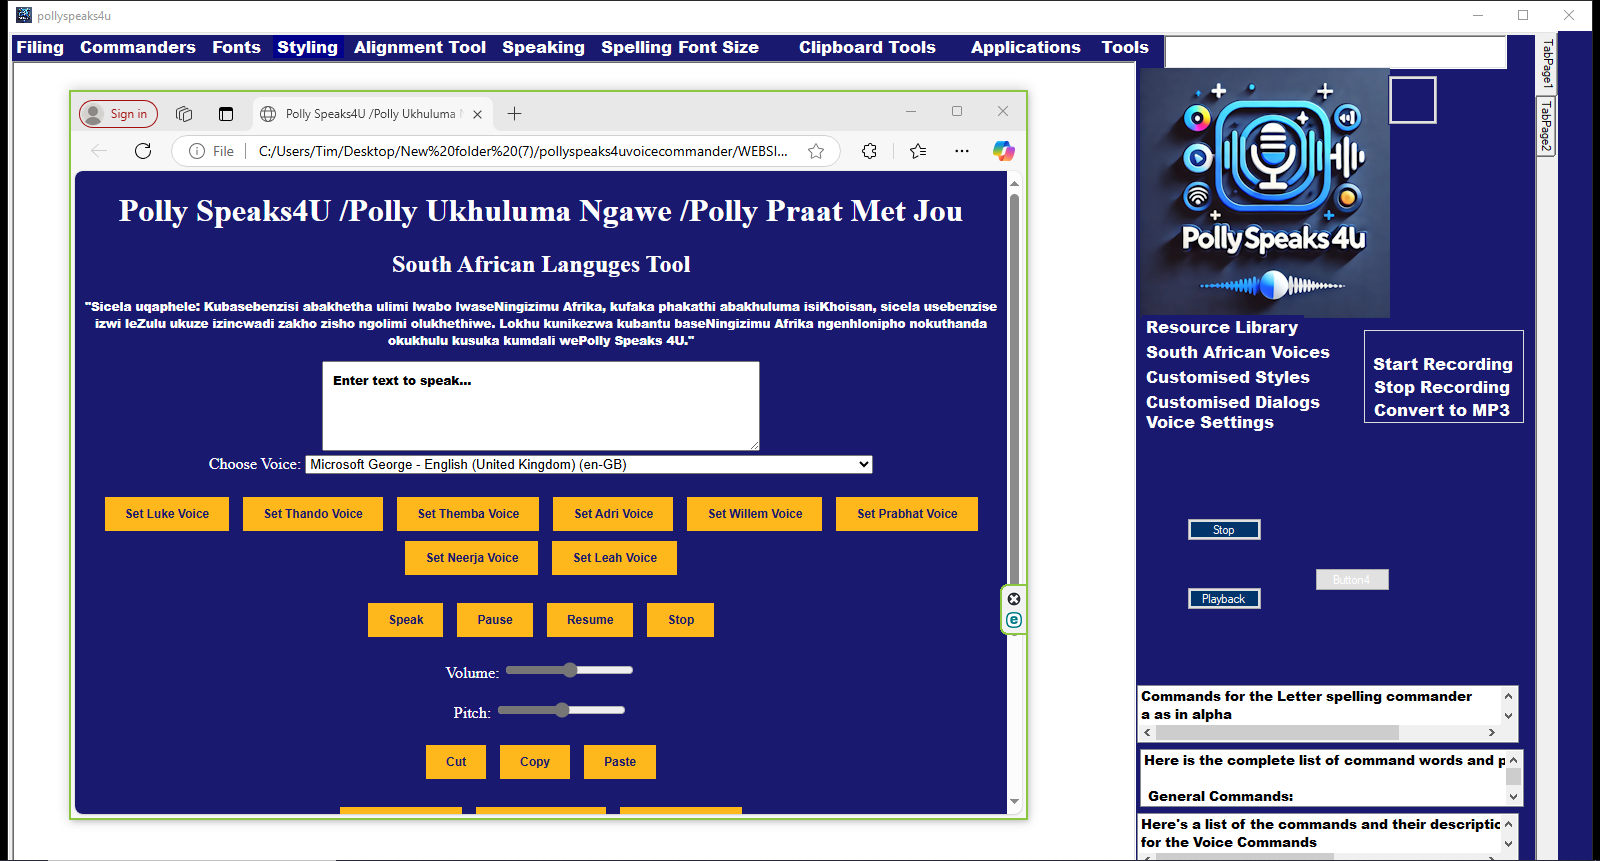Screen dimensions: 1600x861
Task: Click the browser refresh icon
Action: (x=143, y=151)
